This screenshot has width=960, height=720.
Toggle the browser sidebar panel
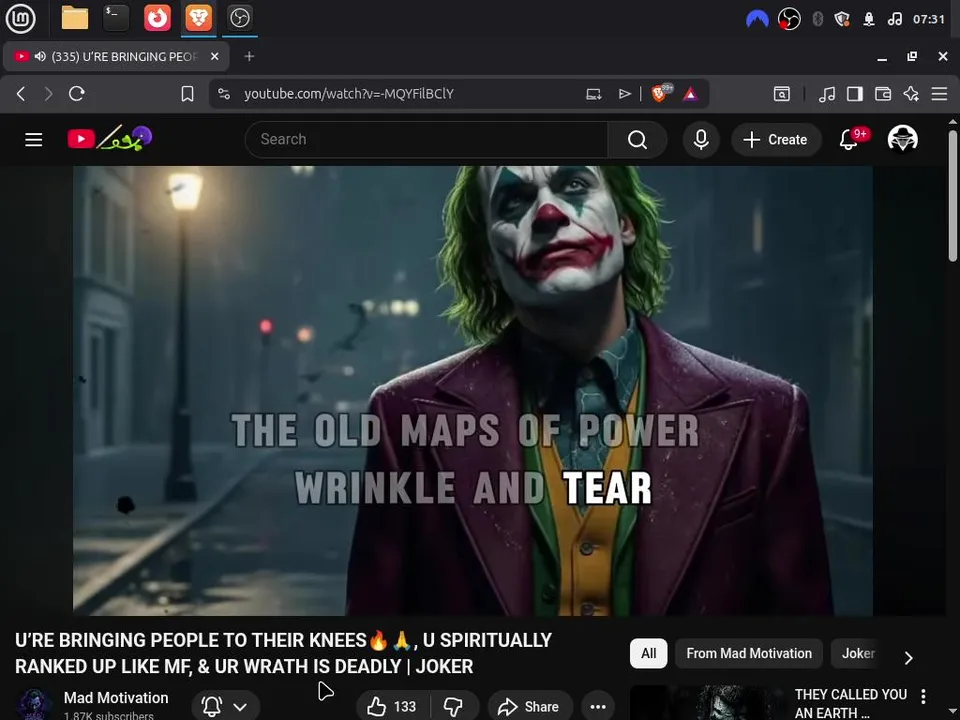click(855, 94)
